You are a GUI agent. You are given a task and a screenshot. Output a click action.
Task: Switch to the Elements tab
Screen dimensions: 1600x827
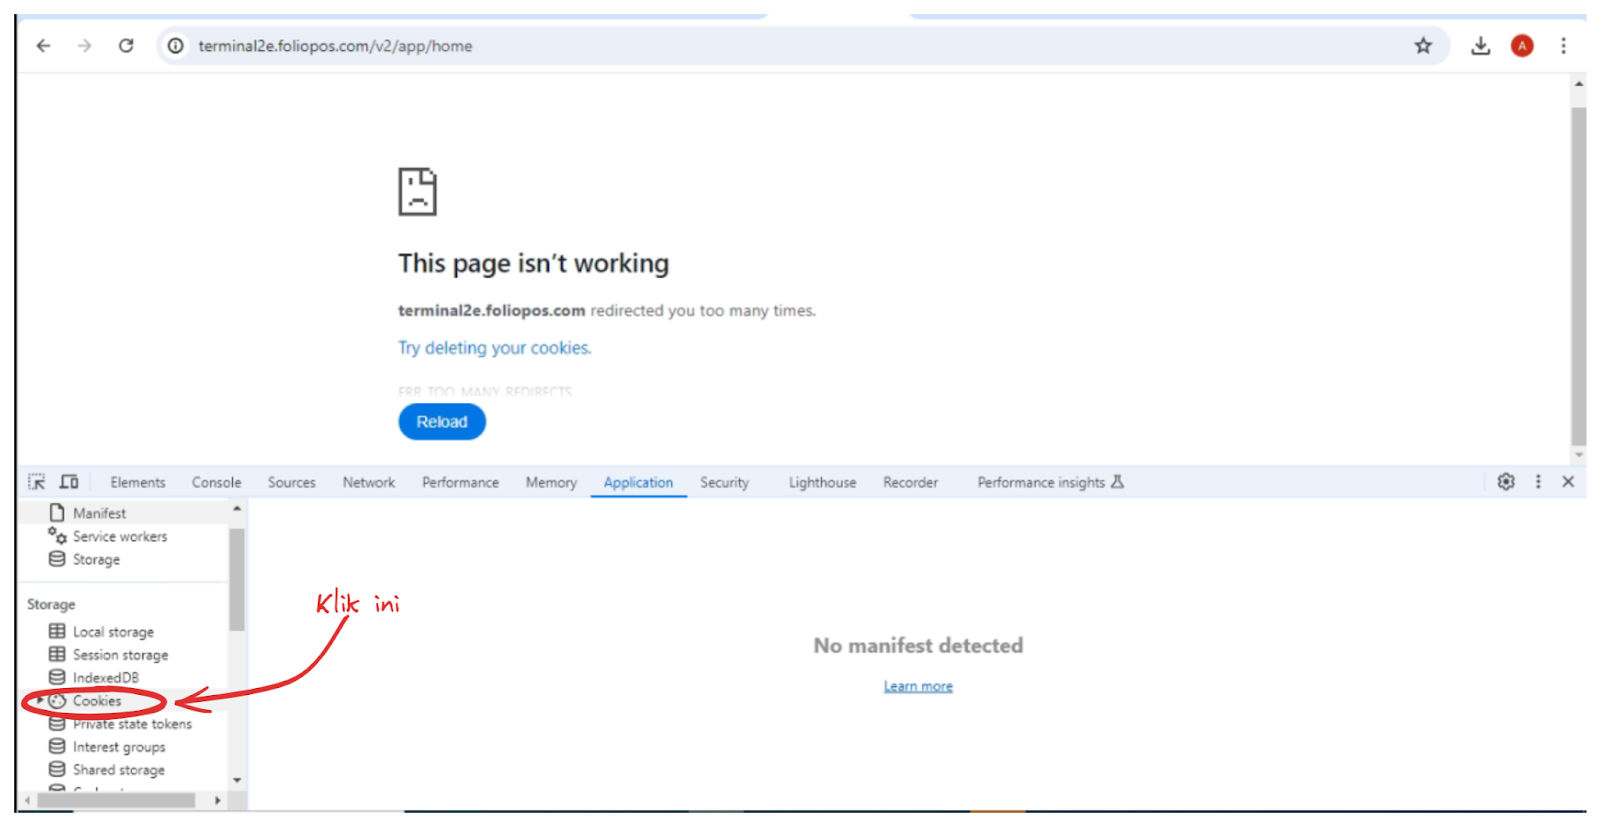(x=138, y=482)
